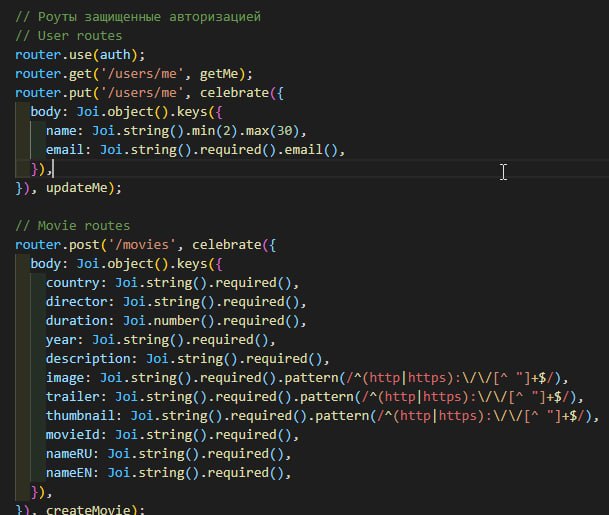Screen dimensions: 609x515
Task: Click the '// User routes' comment
Action: click(x=69, y=36)
